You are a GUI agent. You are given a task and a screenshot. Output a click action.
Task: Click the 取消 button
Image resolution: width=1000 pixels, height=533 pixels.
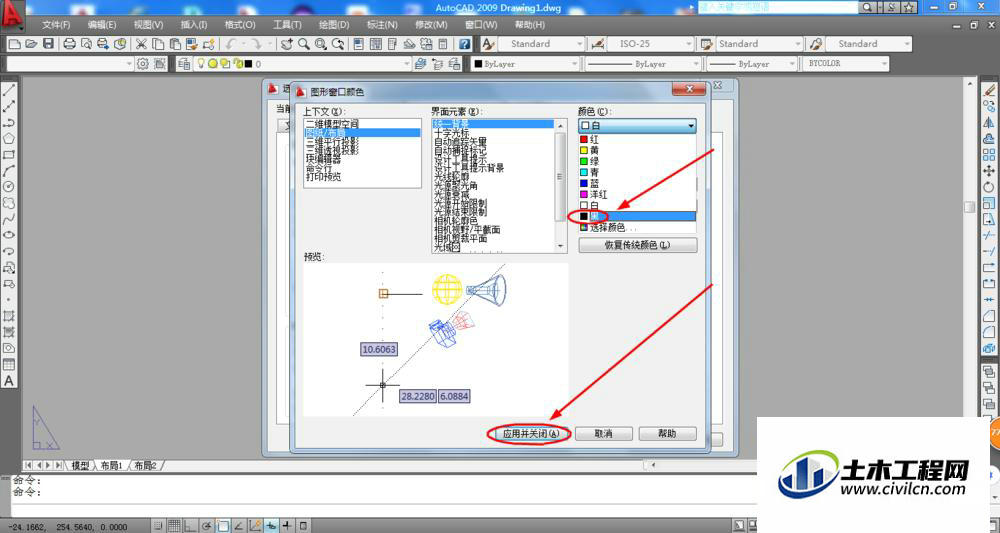[603, 434]
